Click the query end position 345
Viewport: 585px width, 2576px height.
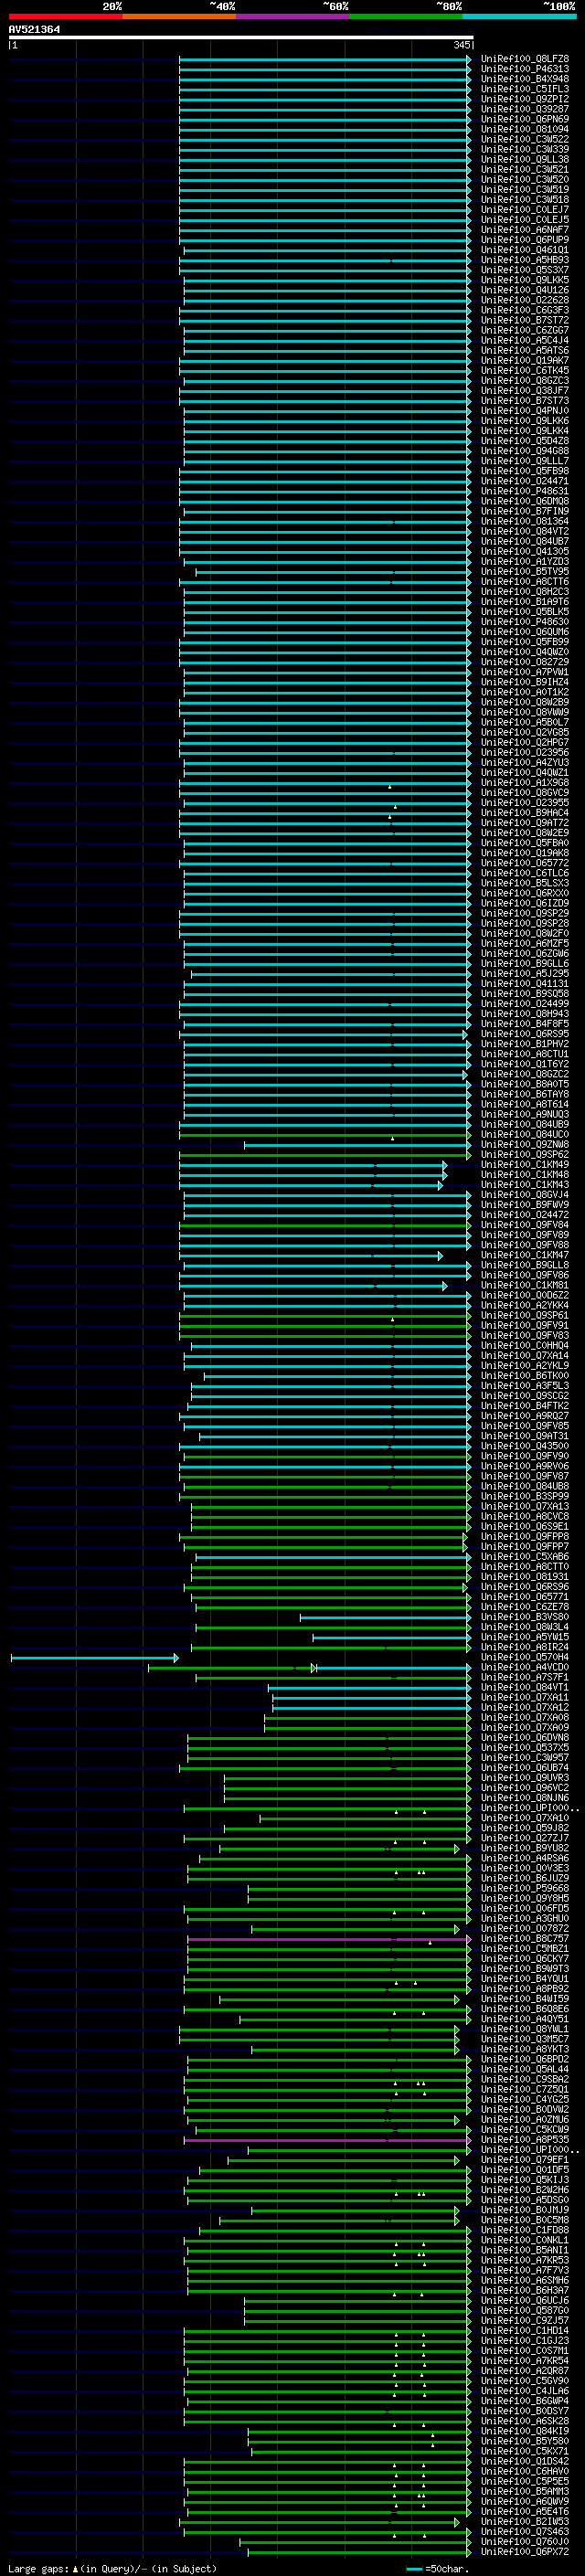462,45
